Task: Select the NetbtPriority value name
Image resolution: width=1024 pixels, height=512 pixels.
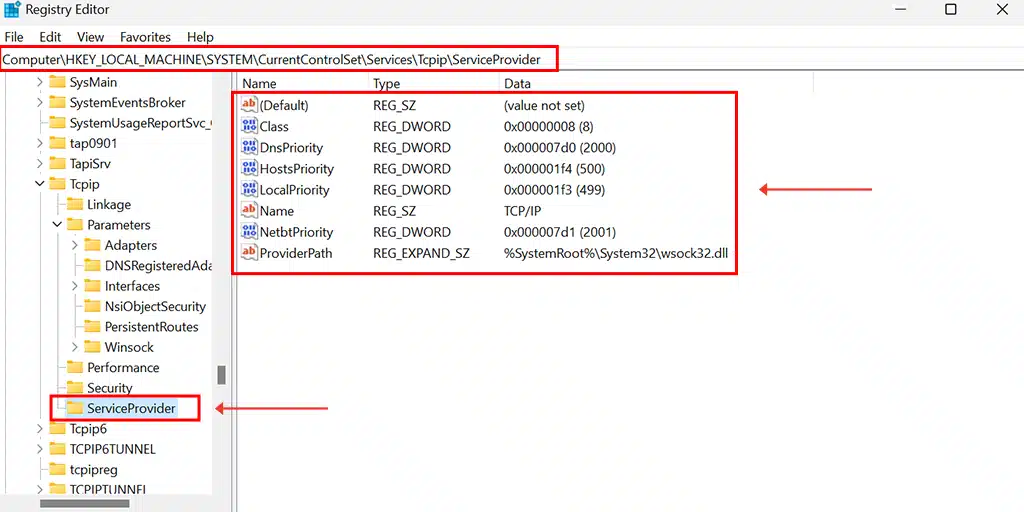Action: click(296, 232)
